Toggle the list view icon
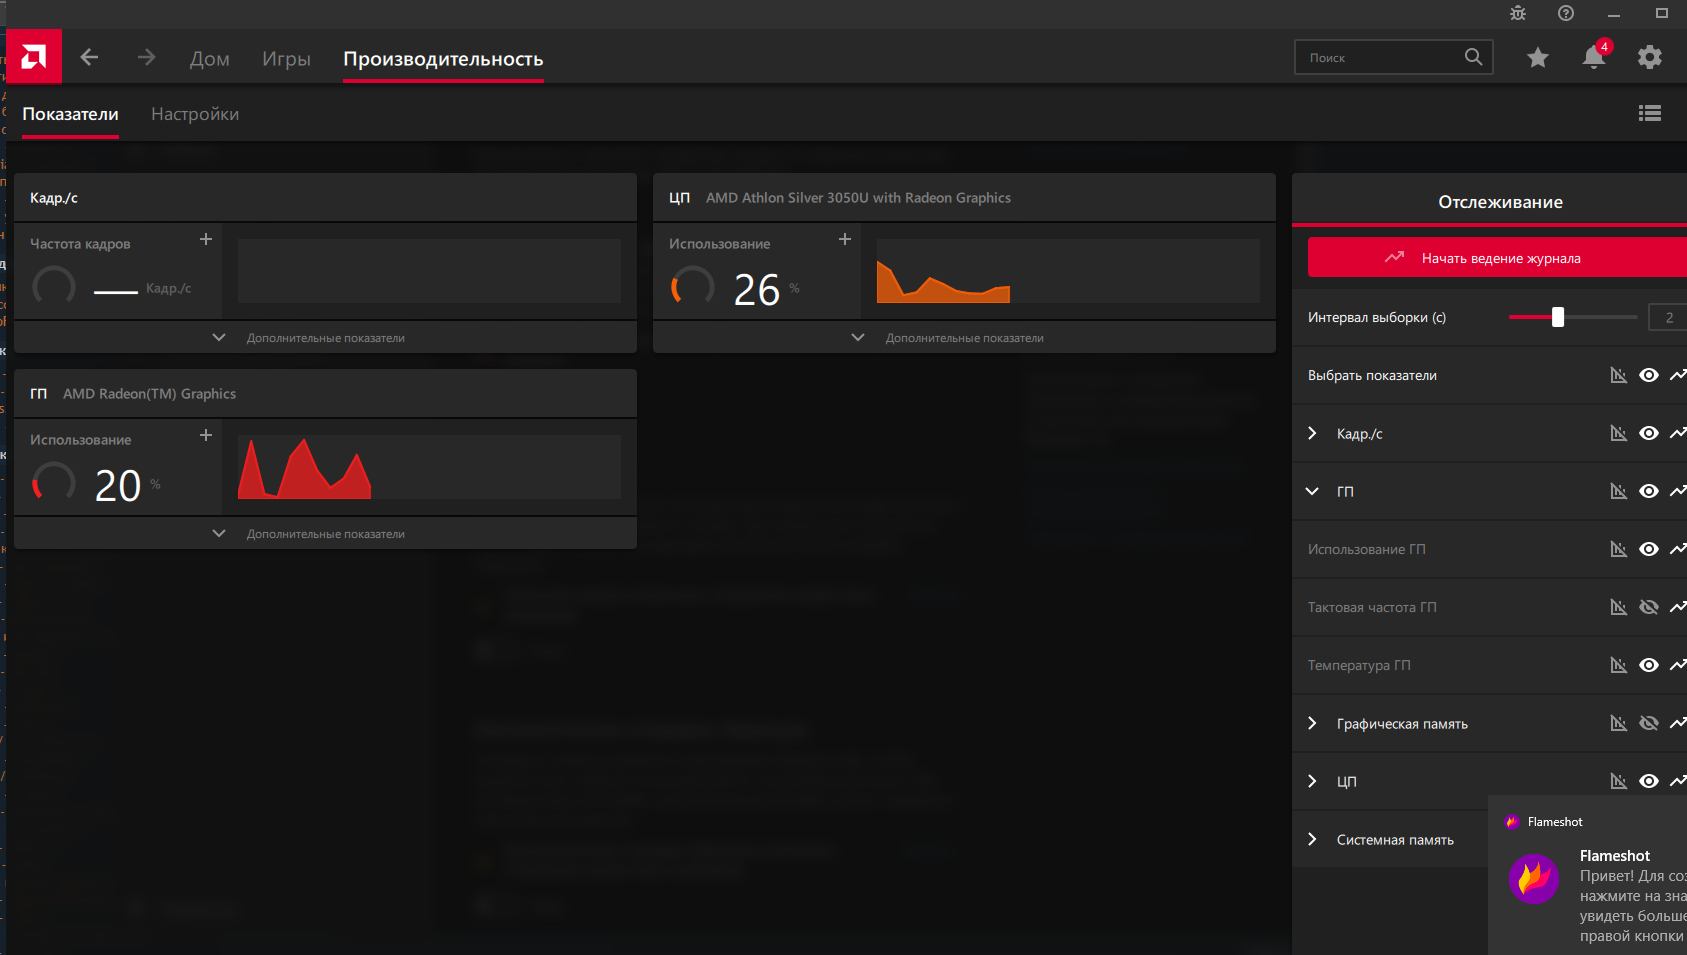The width and height of the screenshot is (1687, 955). coord(1650,113)
